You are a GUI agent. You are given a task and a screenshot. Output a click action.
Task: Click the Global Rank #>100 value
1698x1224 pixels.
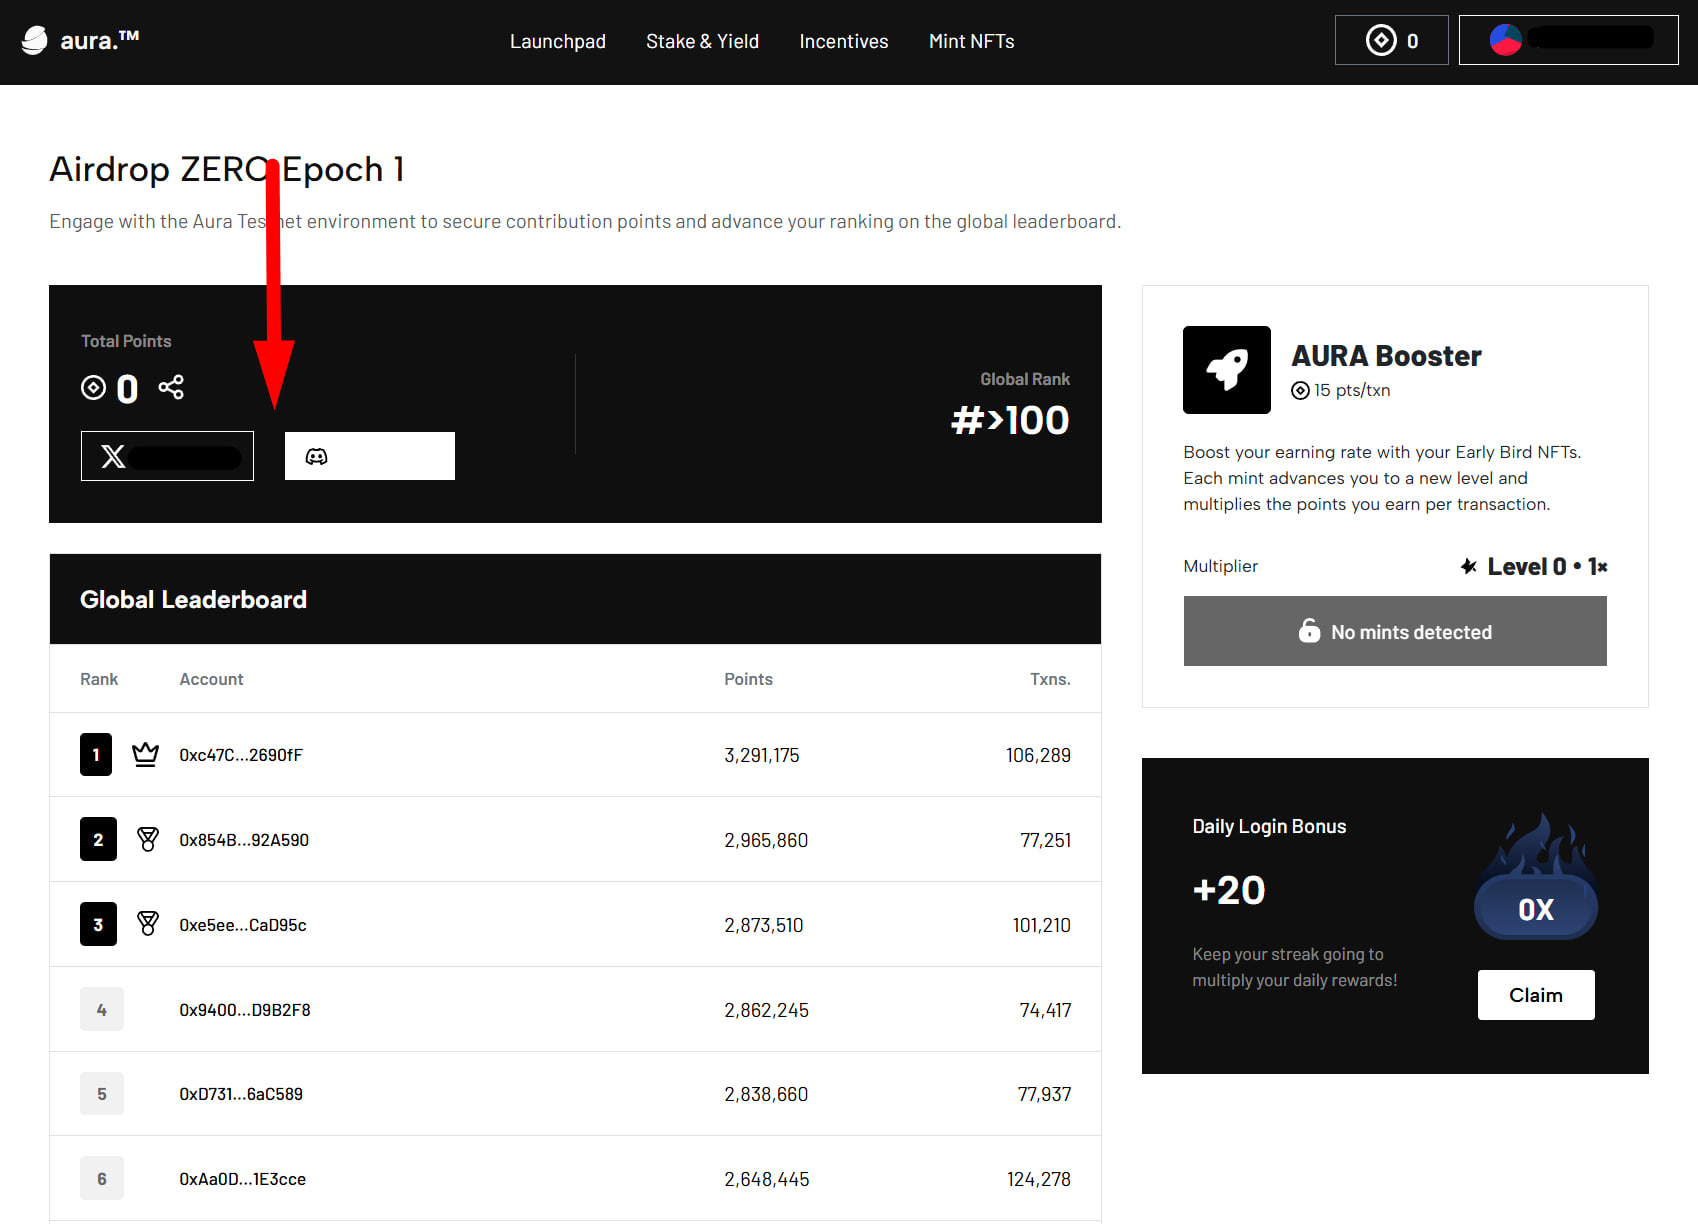click(x=1010, y=420)
